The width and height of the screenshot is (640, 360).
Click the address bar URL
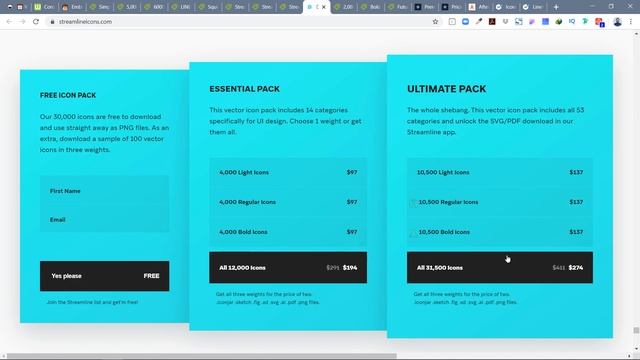click(85, 22)
